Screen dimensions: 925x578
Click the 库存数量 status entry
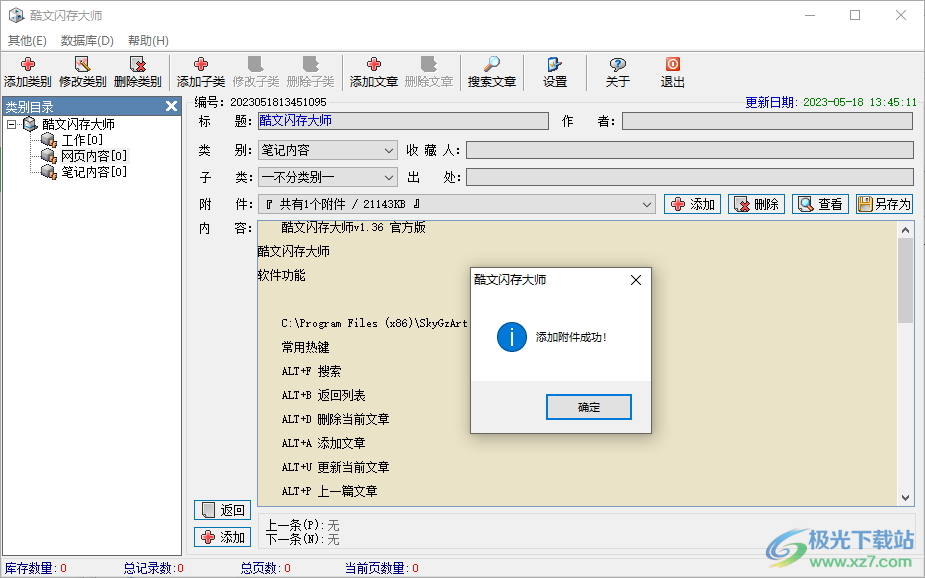tap(36, 568)
